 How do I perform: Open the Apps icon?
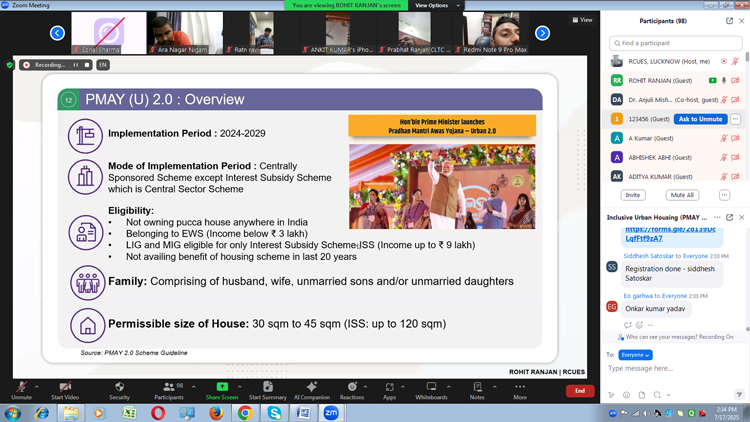click(389, 387)
